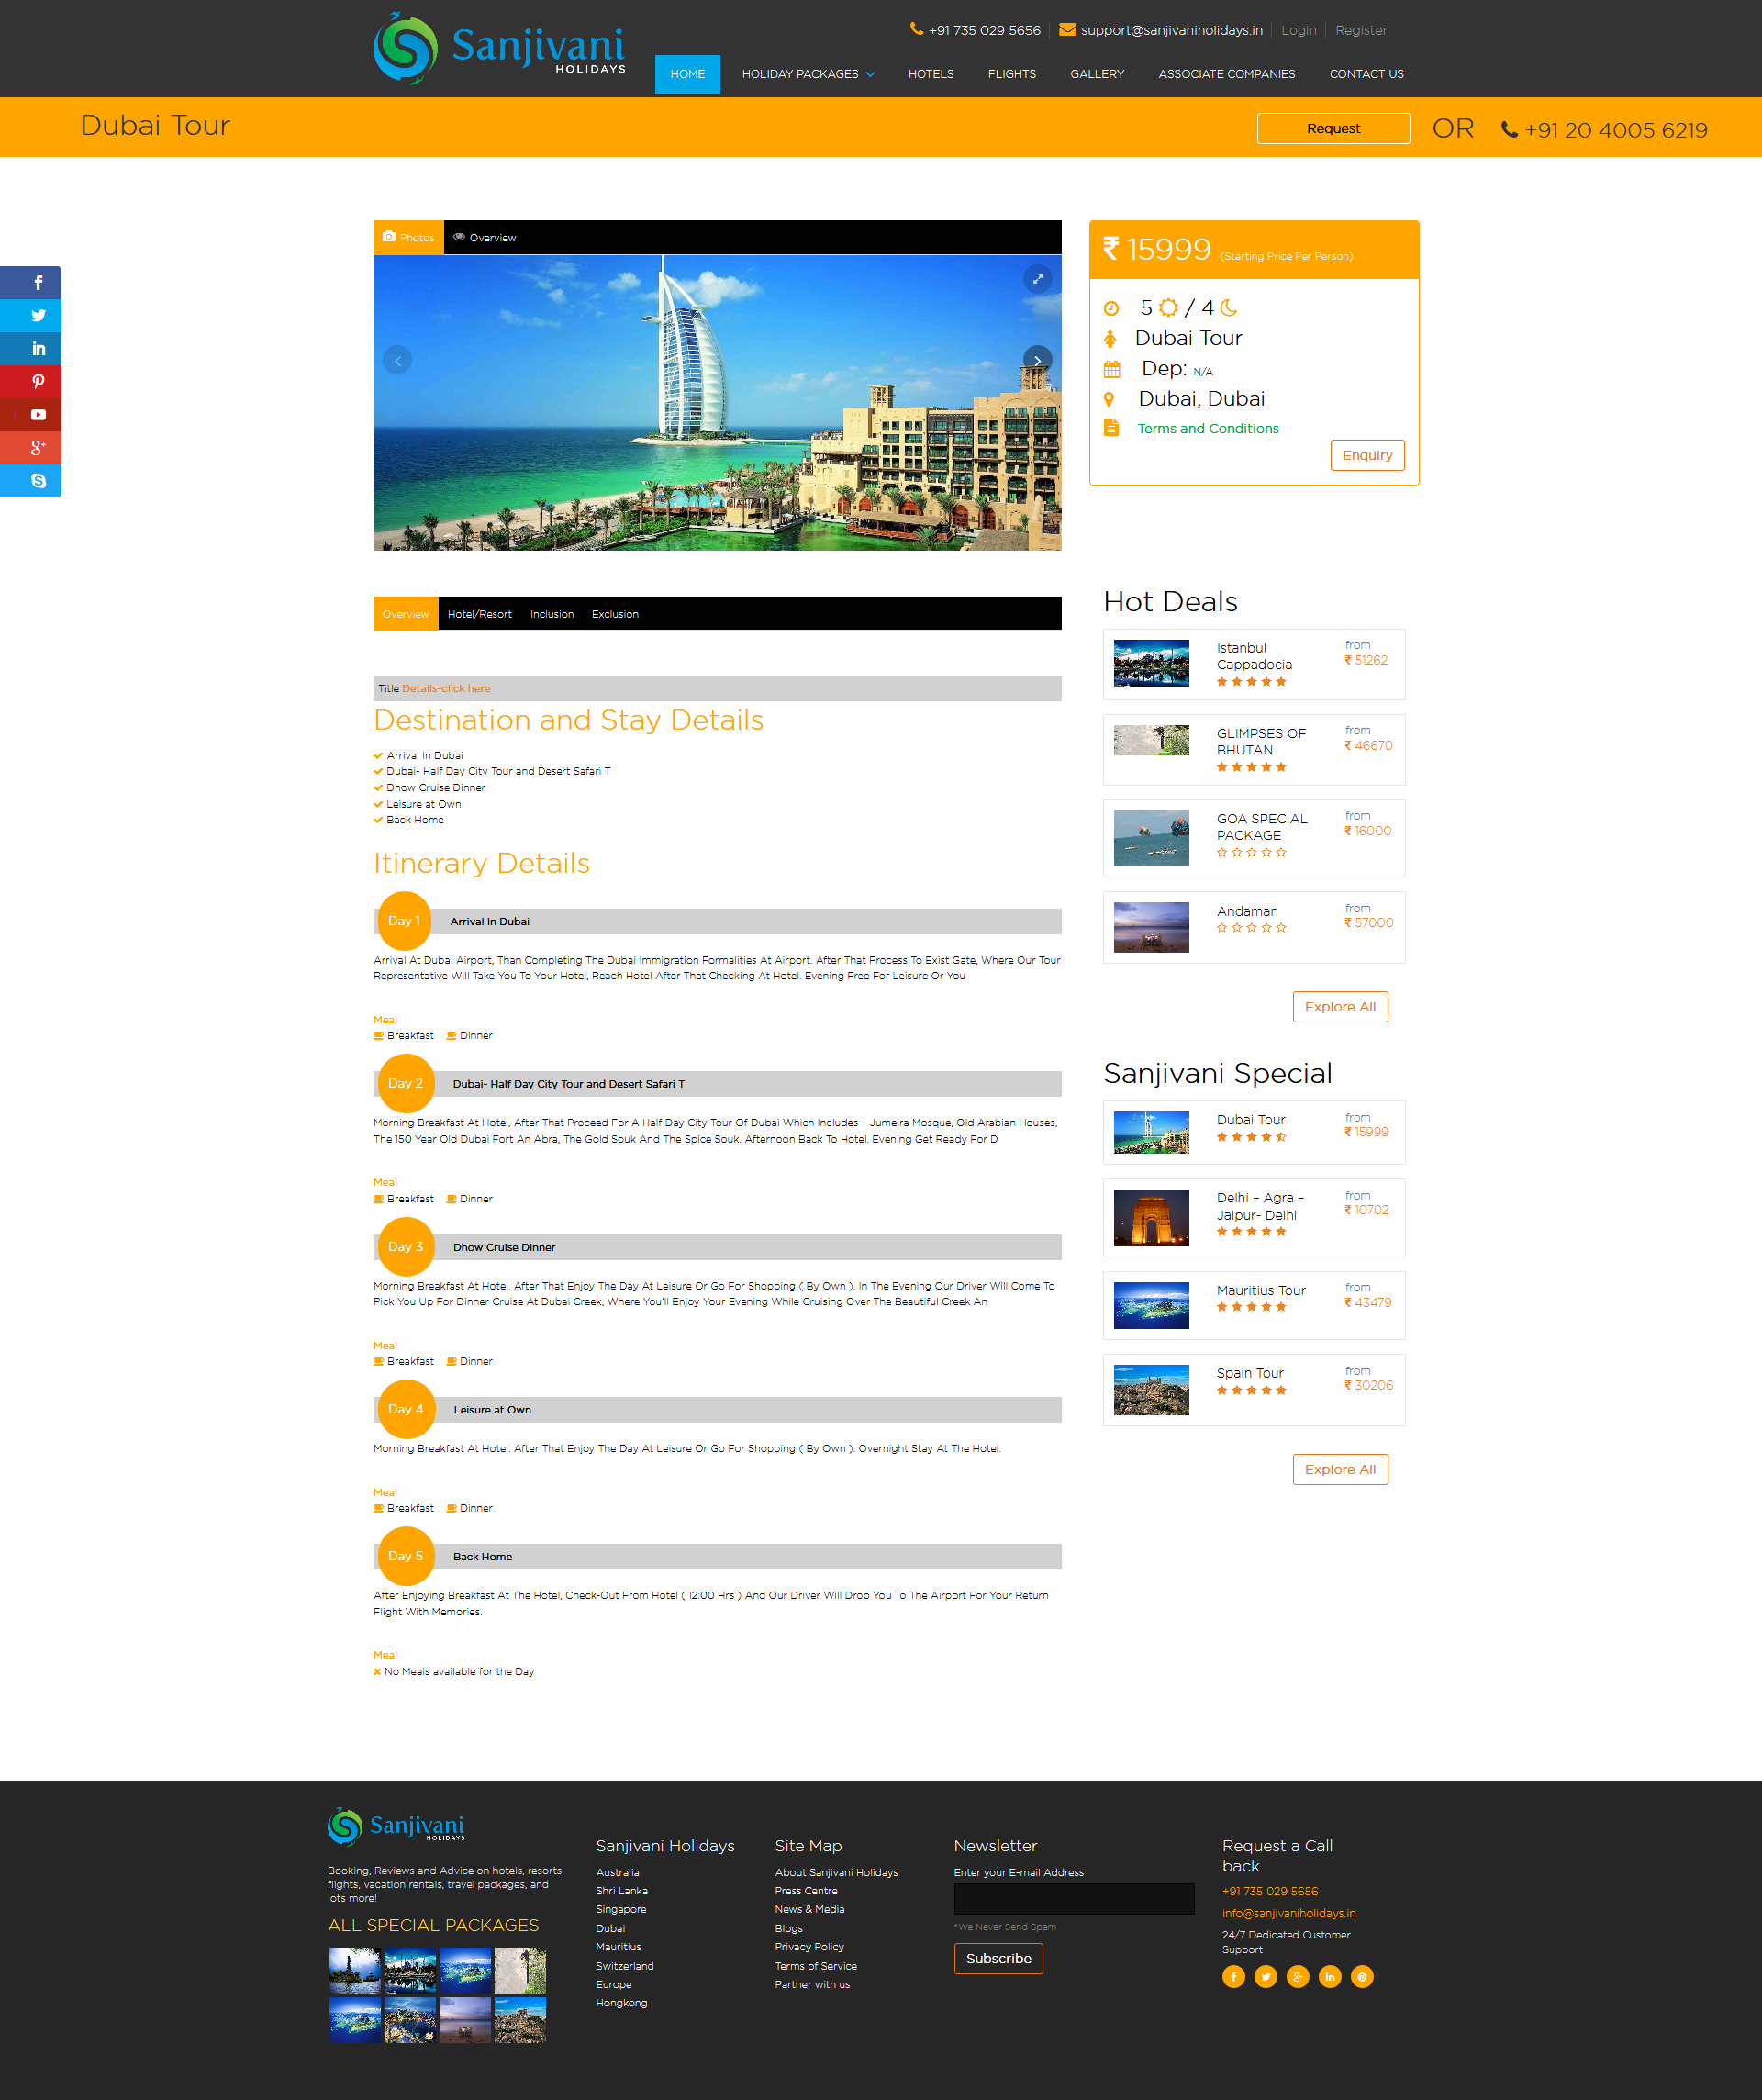Click the Skype icon in sidebar

[x=37, y=481]
